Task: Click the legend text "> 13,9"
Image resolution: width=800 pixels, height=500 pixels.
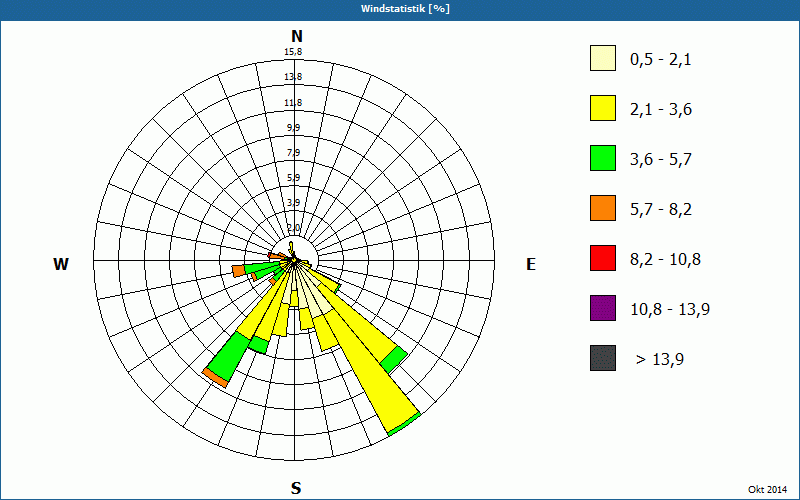Action: point(660,360)
